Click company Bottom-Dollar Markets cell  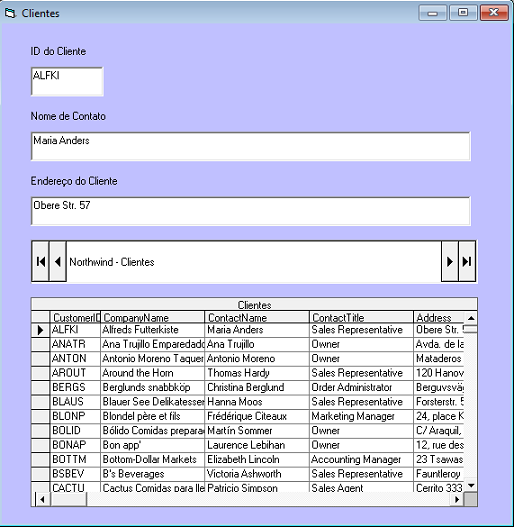[x=152, y=459]
